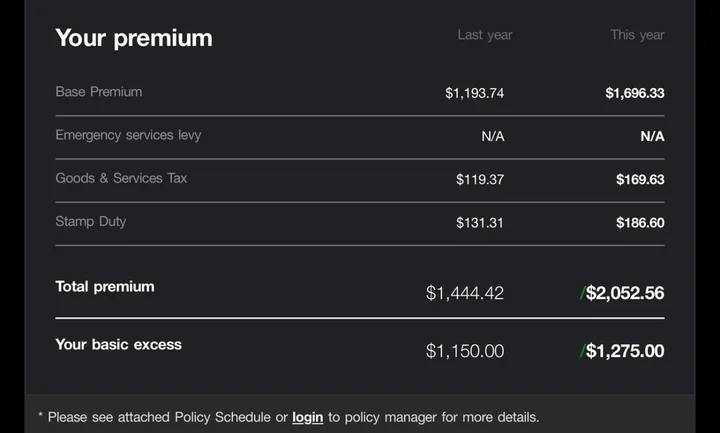Screen dimensions: 720x433
Task: Click the "Your premium" heading
Action: (x=134, y=38)
